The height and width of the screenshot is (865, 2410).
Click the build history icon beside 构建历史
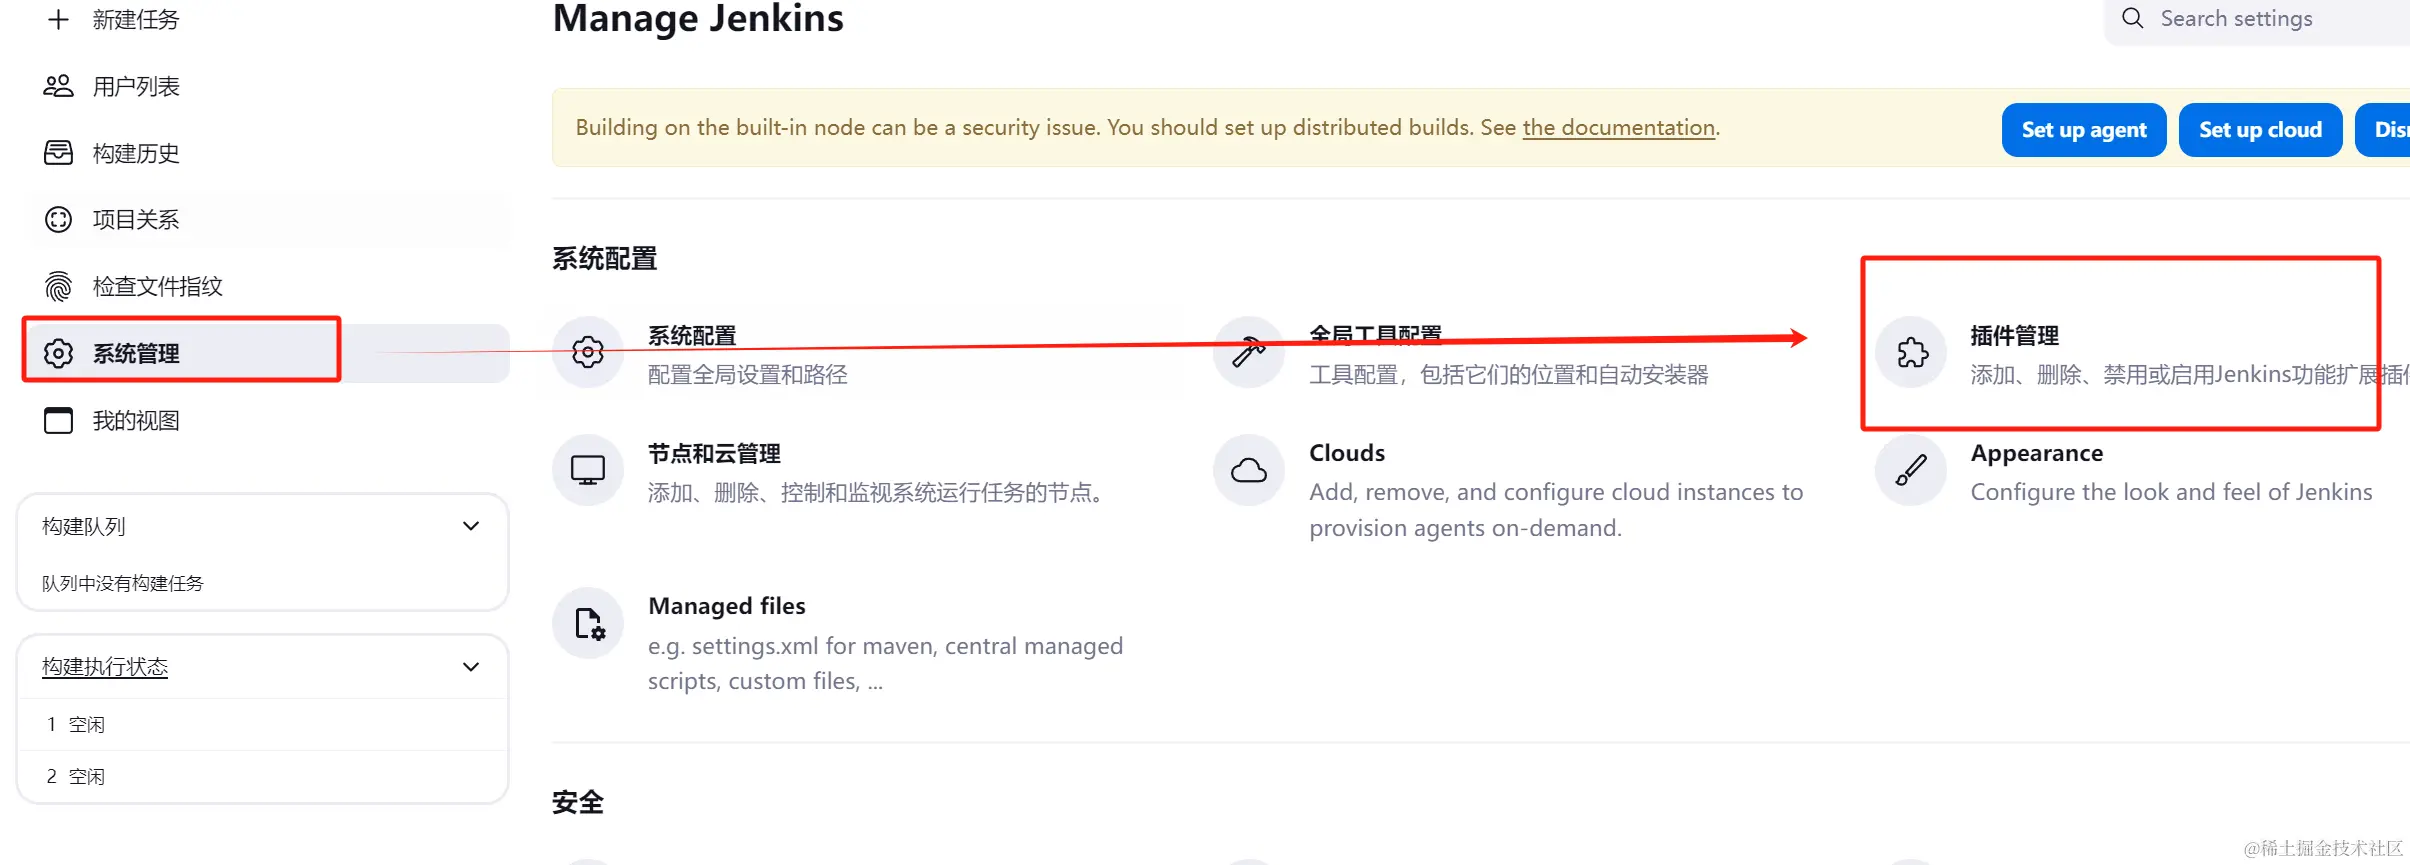59,153
